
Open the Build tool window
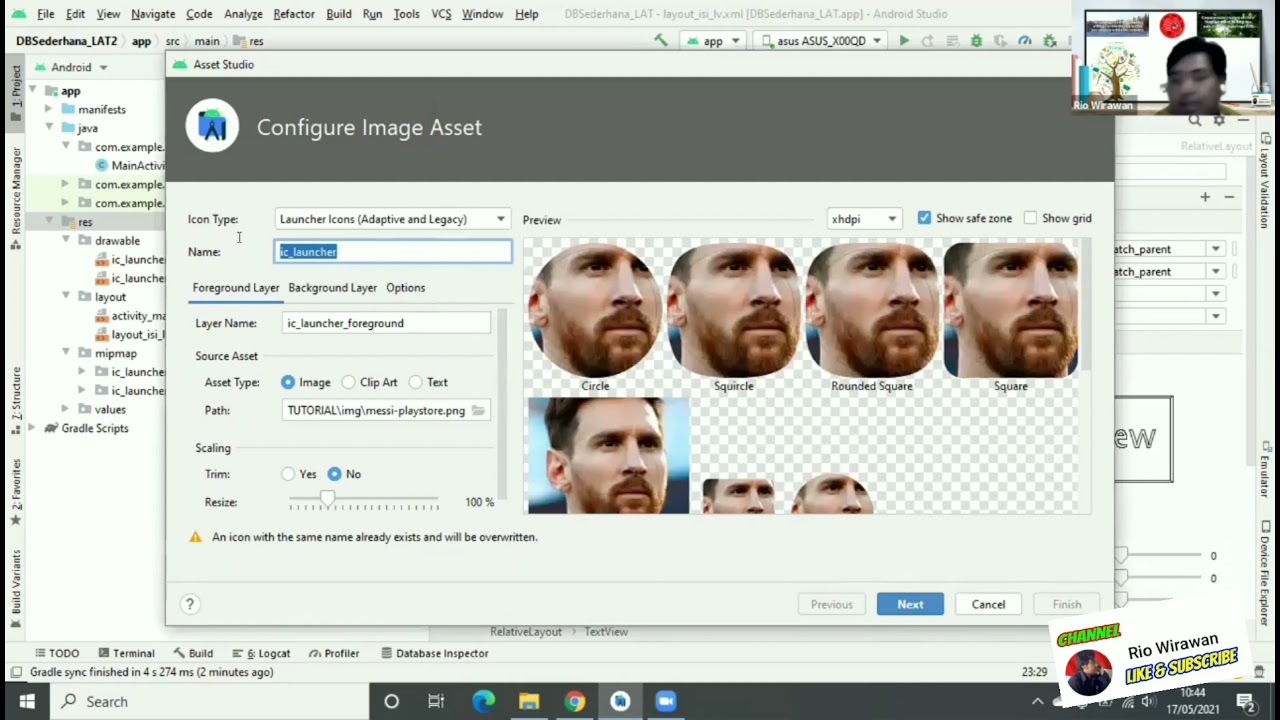pyautogui.click(x=192, y=653)
